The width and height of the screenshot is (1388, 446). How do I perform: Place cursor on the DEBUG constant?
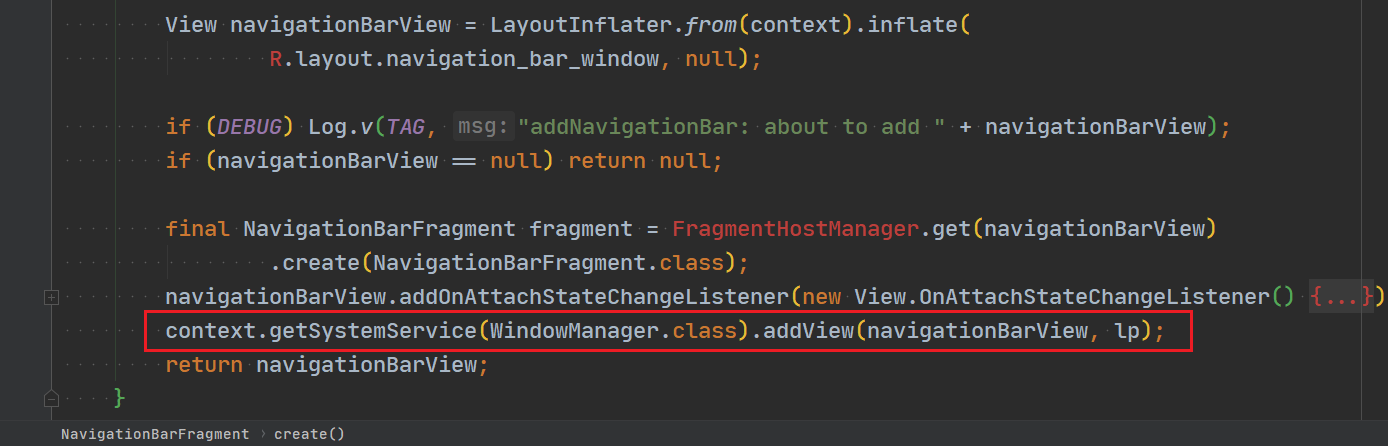pyautogui.click(x=250, y=127)
